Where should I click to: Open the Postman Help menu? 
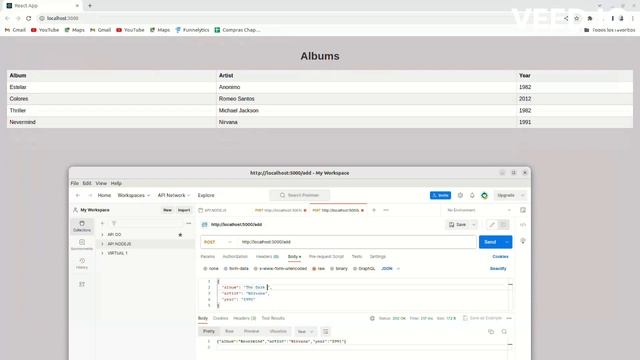click(116, 183)
